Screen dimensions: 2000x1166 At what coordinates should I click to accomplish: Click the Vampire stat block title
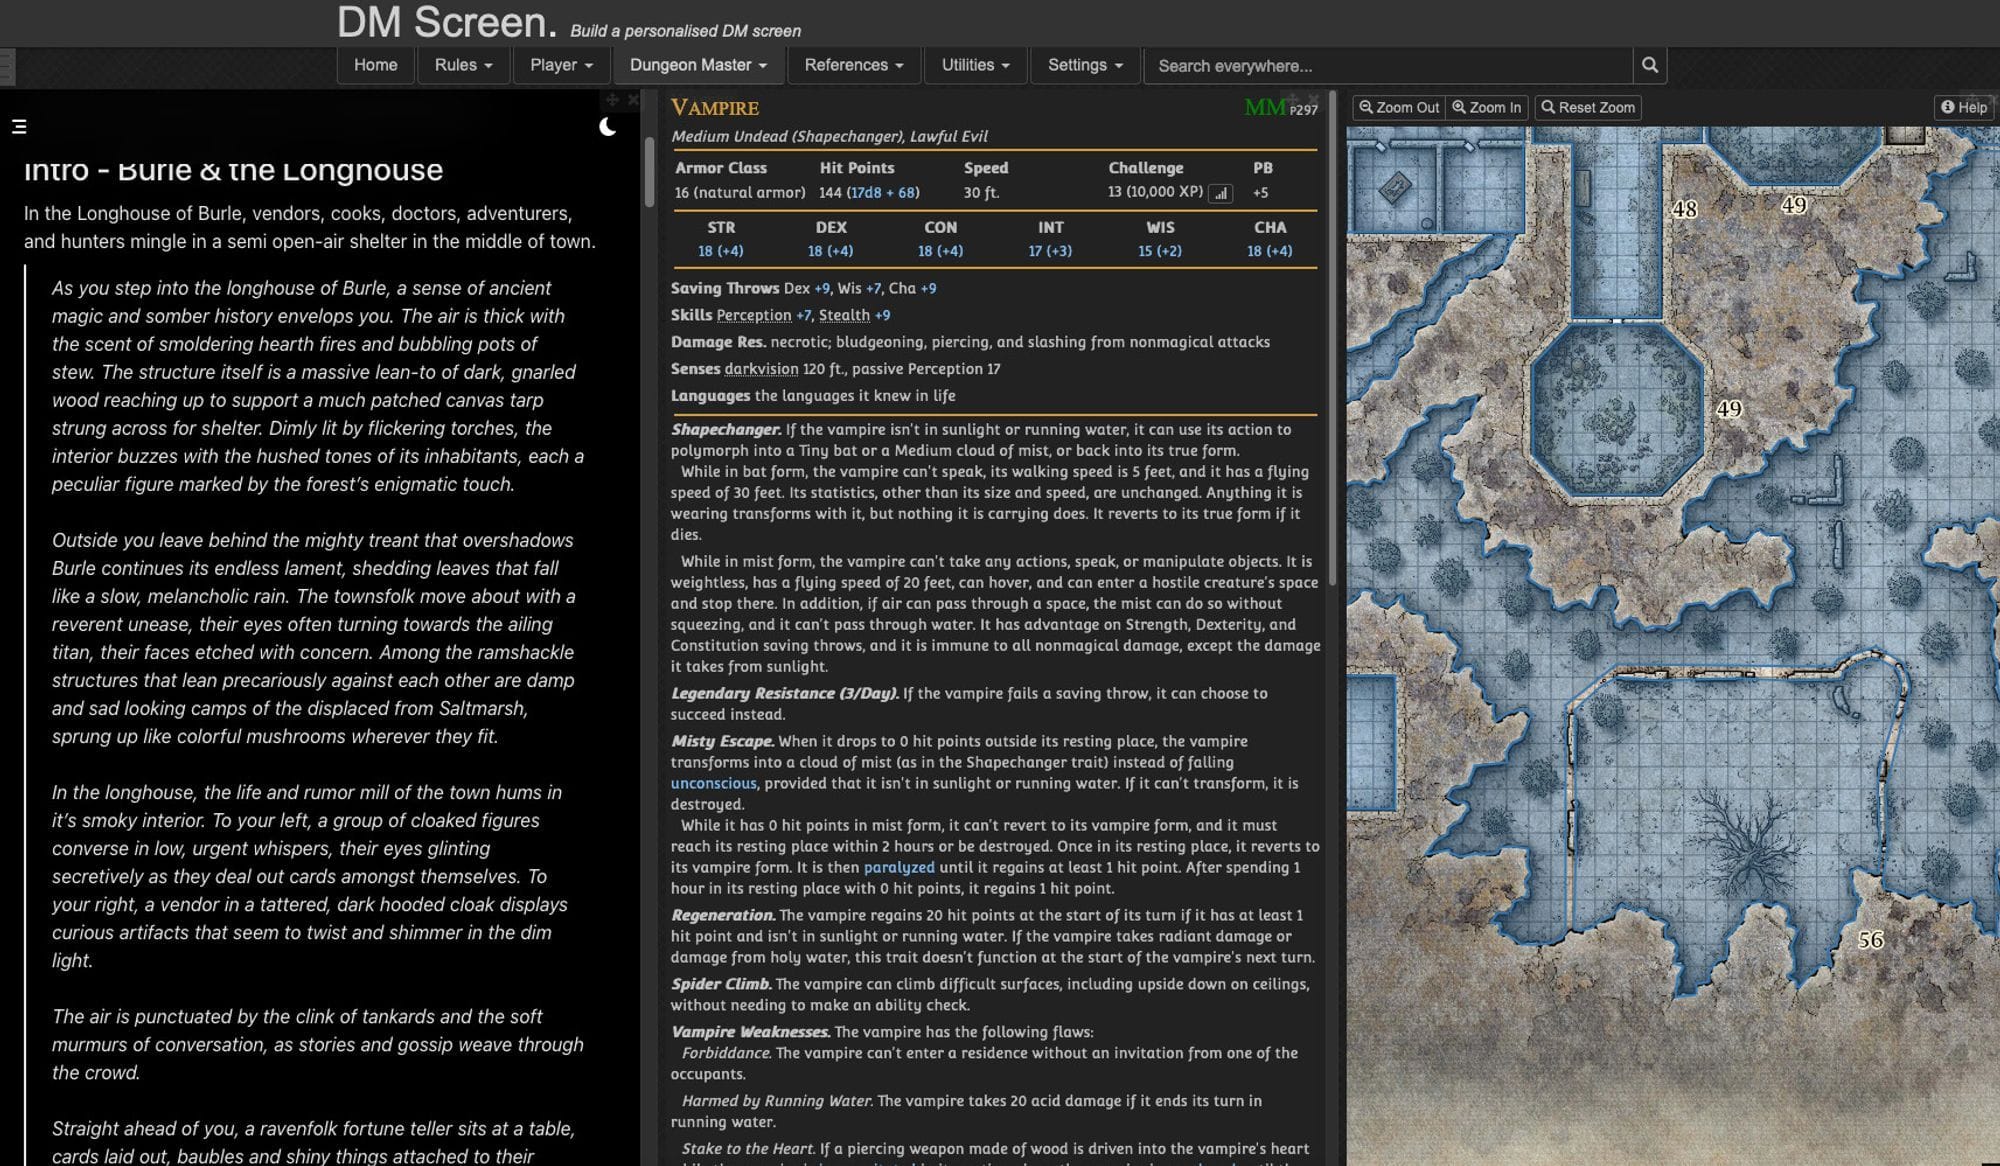[x=714, y=107]
